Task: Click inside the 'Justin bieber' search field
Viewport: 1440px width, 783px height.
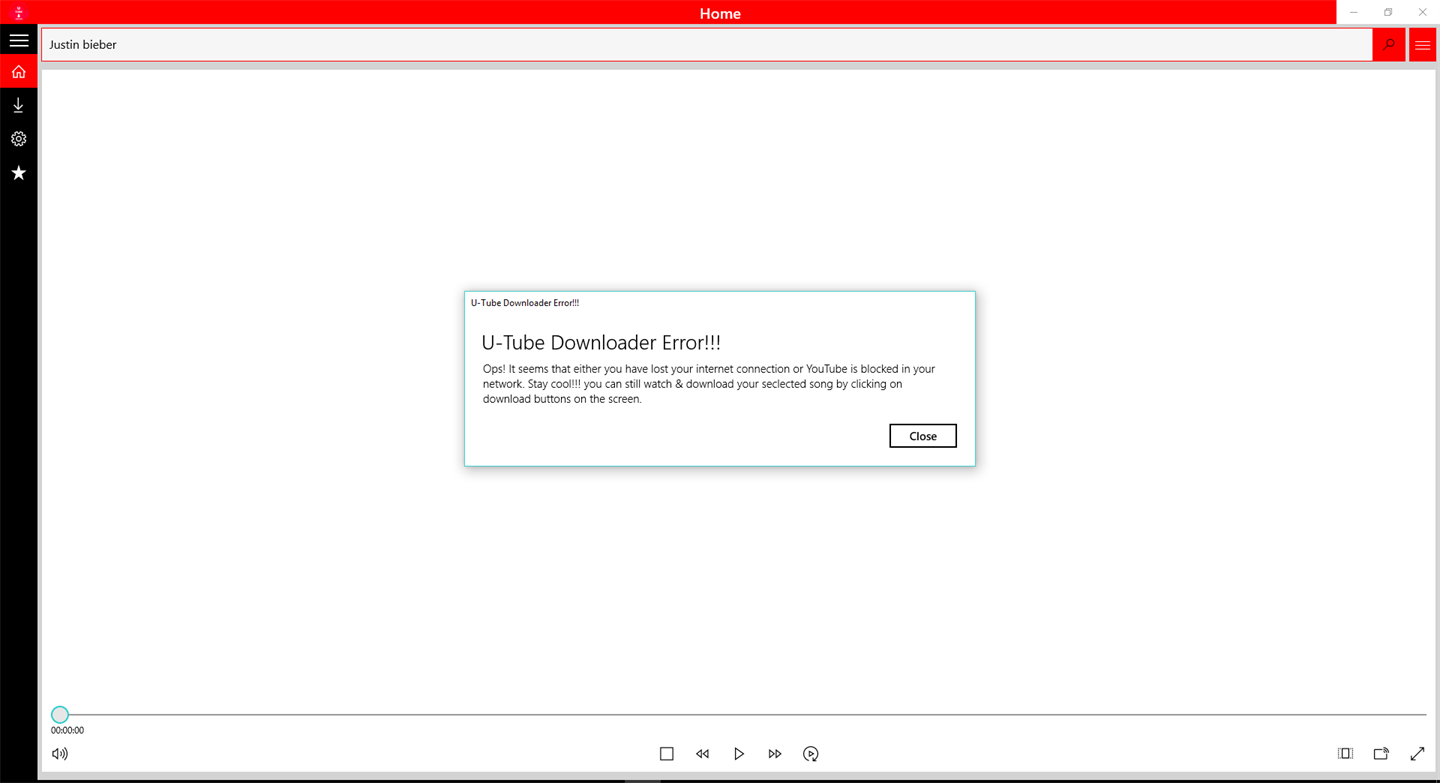Action: pos(707,45)
